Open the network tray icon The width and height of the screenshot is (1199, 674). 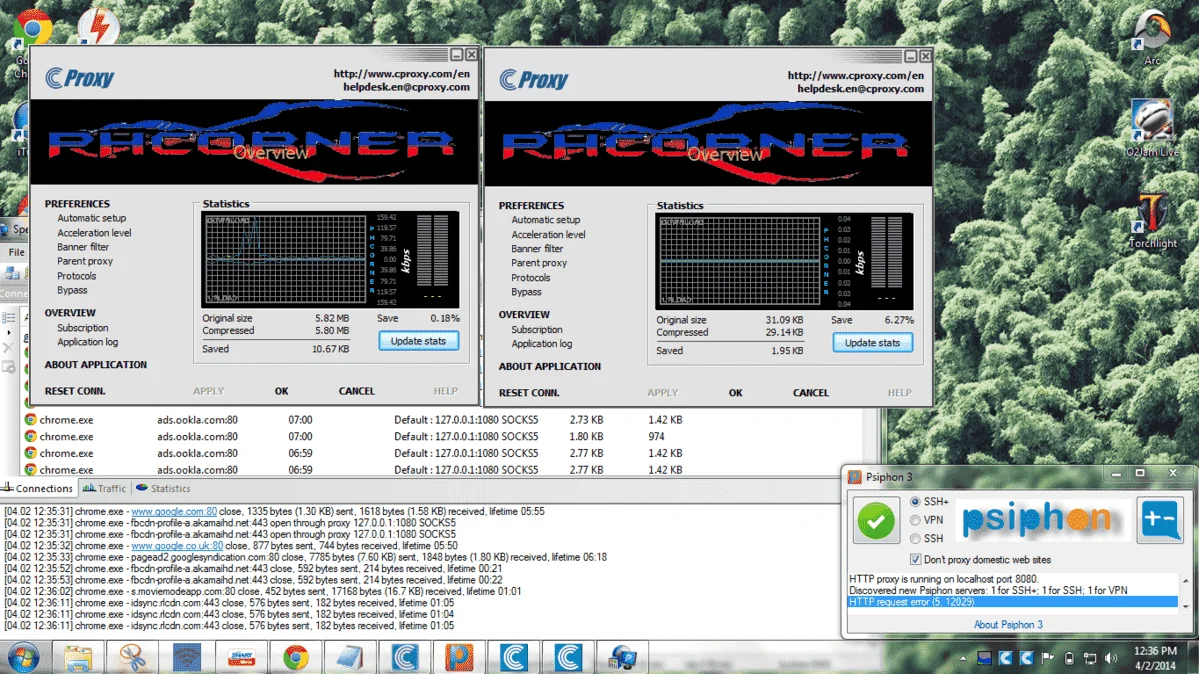click(1090, 659)
